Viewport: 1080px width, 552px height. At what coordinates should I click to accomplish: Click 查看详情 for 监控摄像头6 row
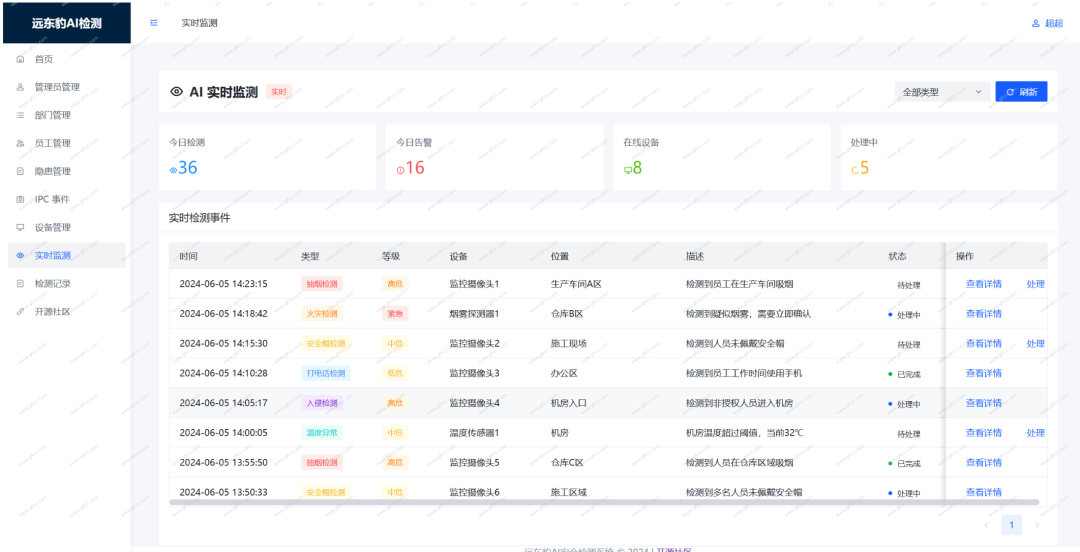coord(984,492)
